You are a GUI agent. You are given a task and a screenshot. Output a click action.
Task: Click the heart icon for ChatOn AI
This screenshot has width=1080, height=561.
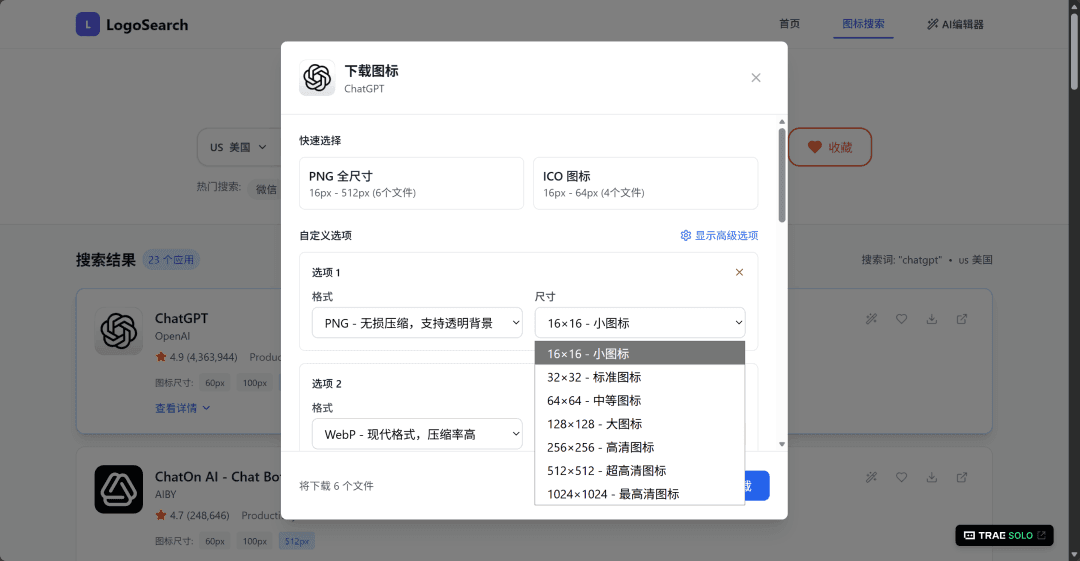(x=901, y=477)
